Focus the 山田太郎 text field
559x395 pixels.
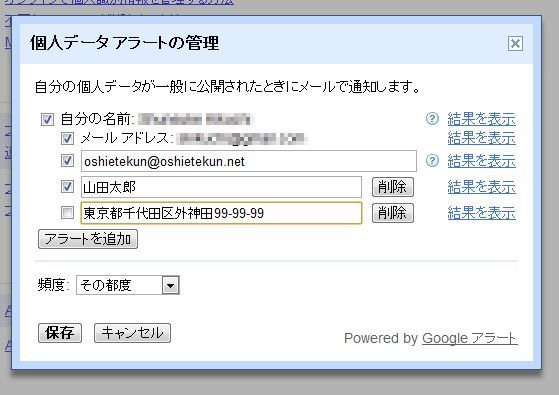coord(221,187)
